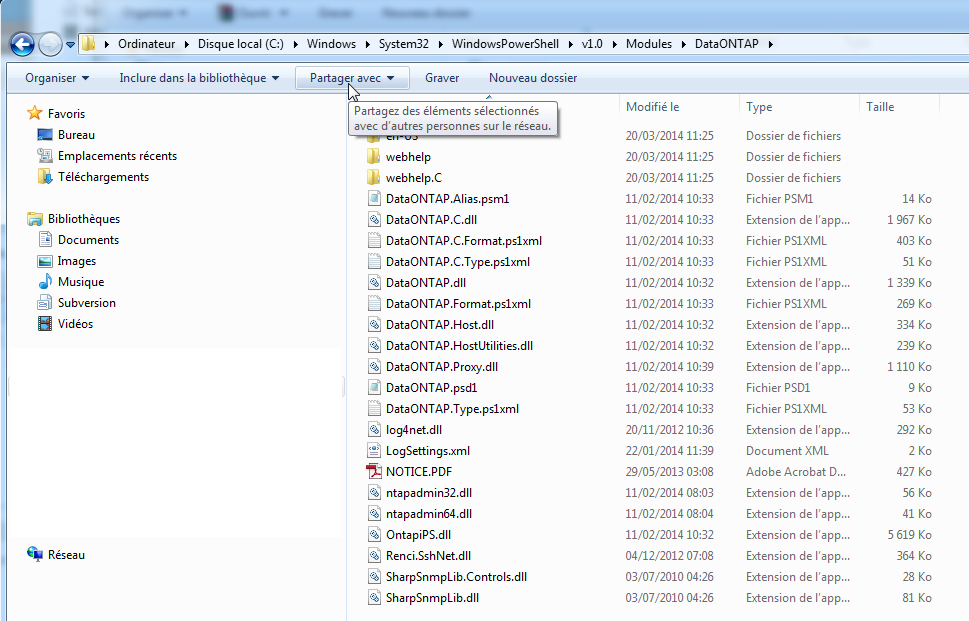Expand the breadcrumb arrow after Ordinateur
Viewport: 969px width, 621px height.
(187, 44)
